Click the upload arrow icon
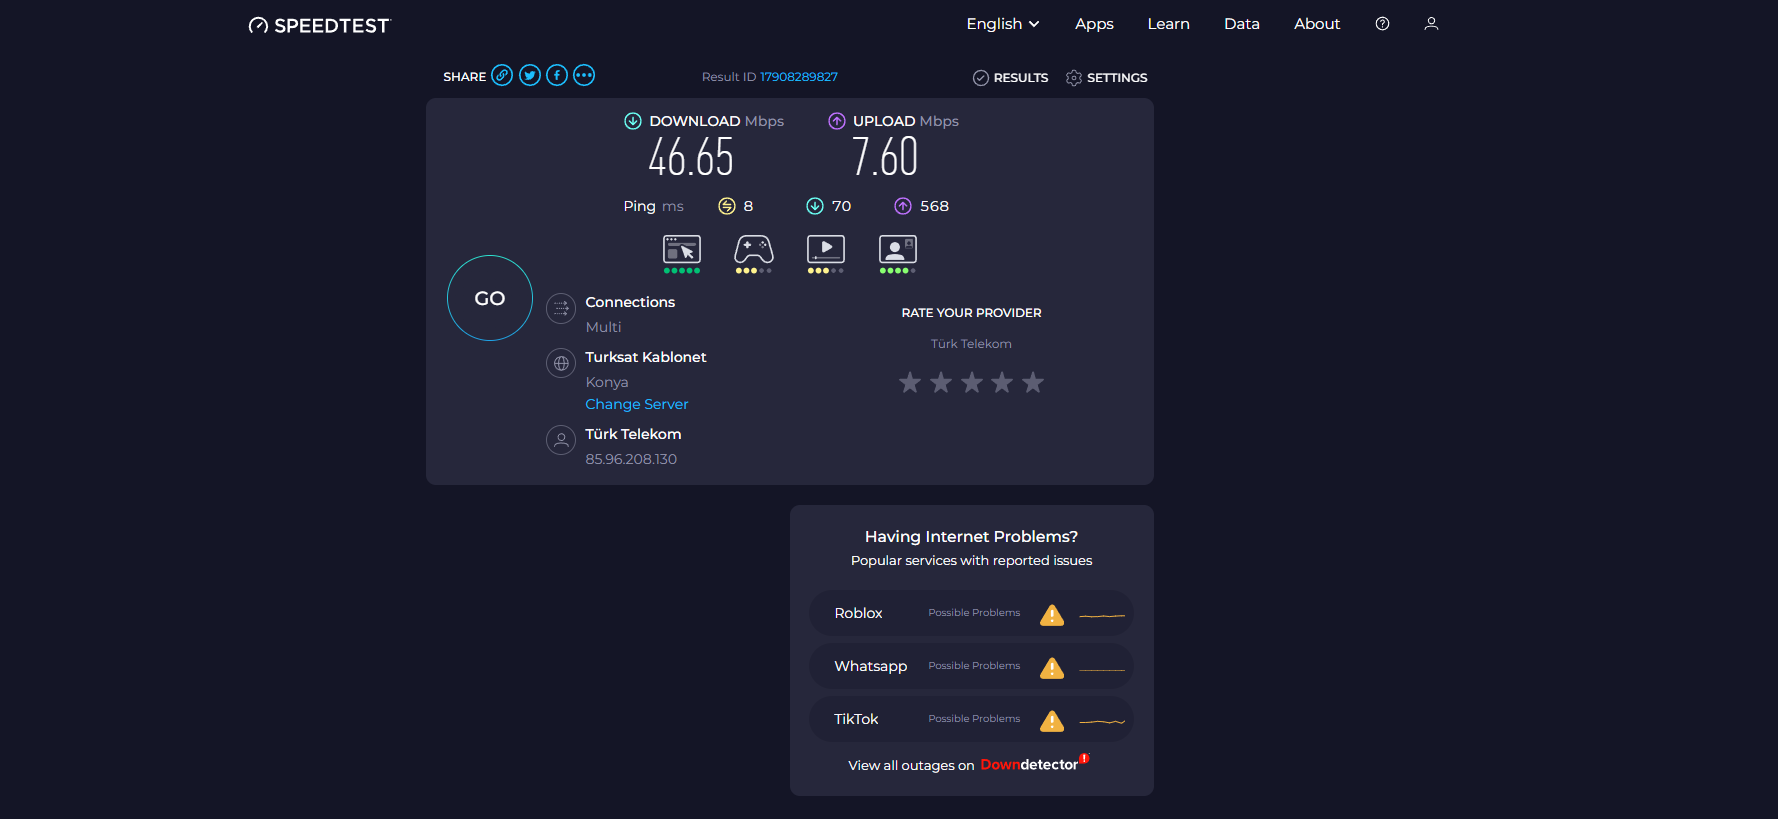Viewport: 1778px width, 819px height. (x=837, y=121)
